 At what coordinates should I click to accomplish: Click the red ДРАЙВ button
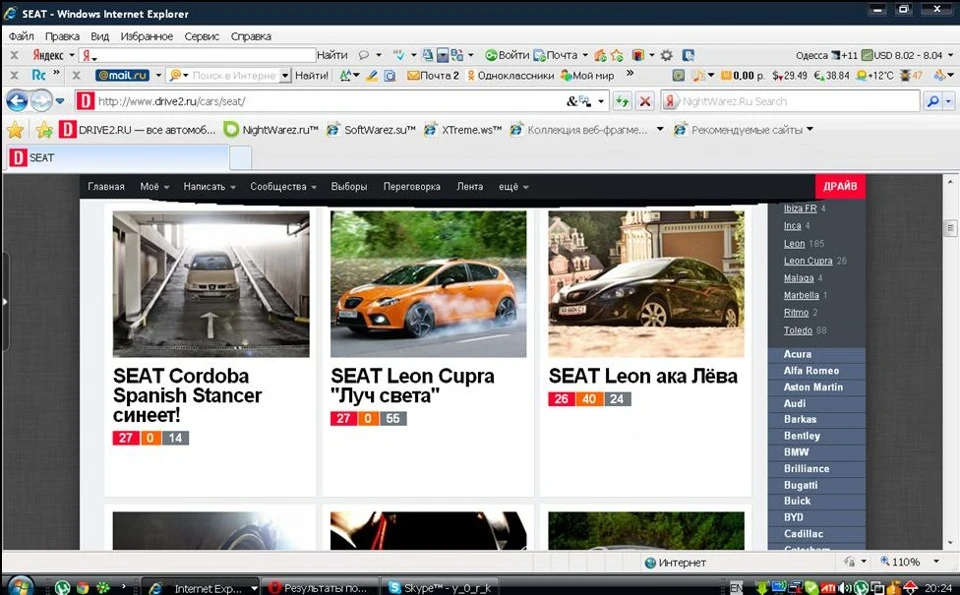coord(840,186)
